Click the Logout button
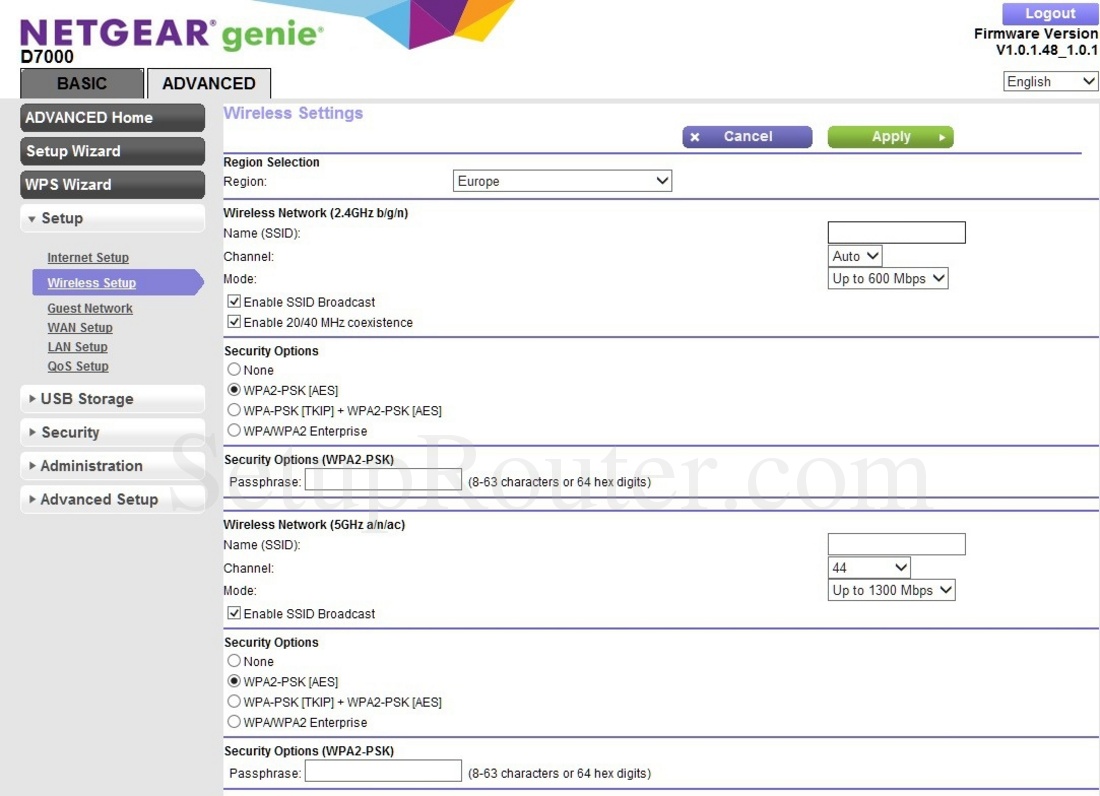Screen dimensions: 1100x796 (1048, 13)
